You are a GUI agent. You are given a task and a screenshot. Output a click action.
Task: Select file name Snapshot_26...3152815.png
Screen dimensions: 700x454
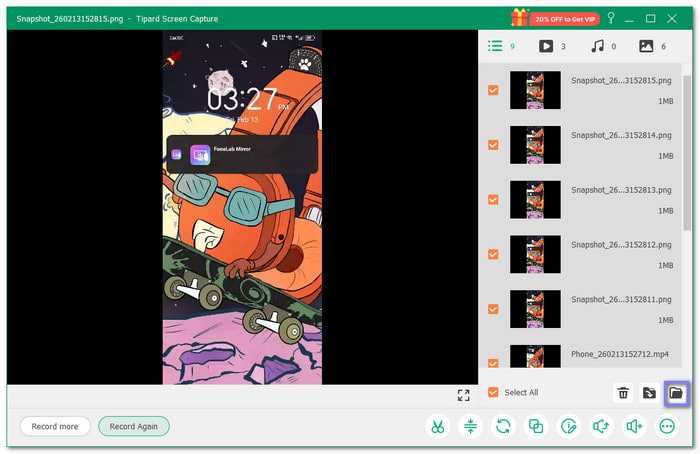[x=621, y=81]
